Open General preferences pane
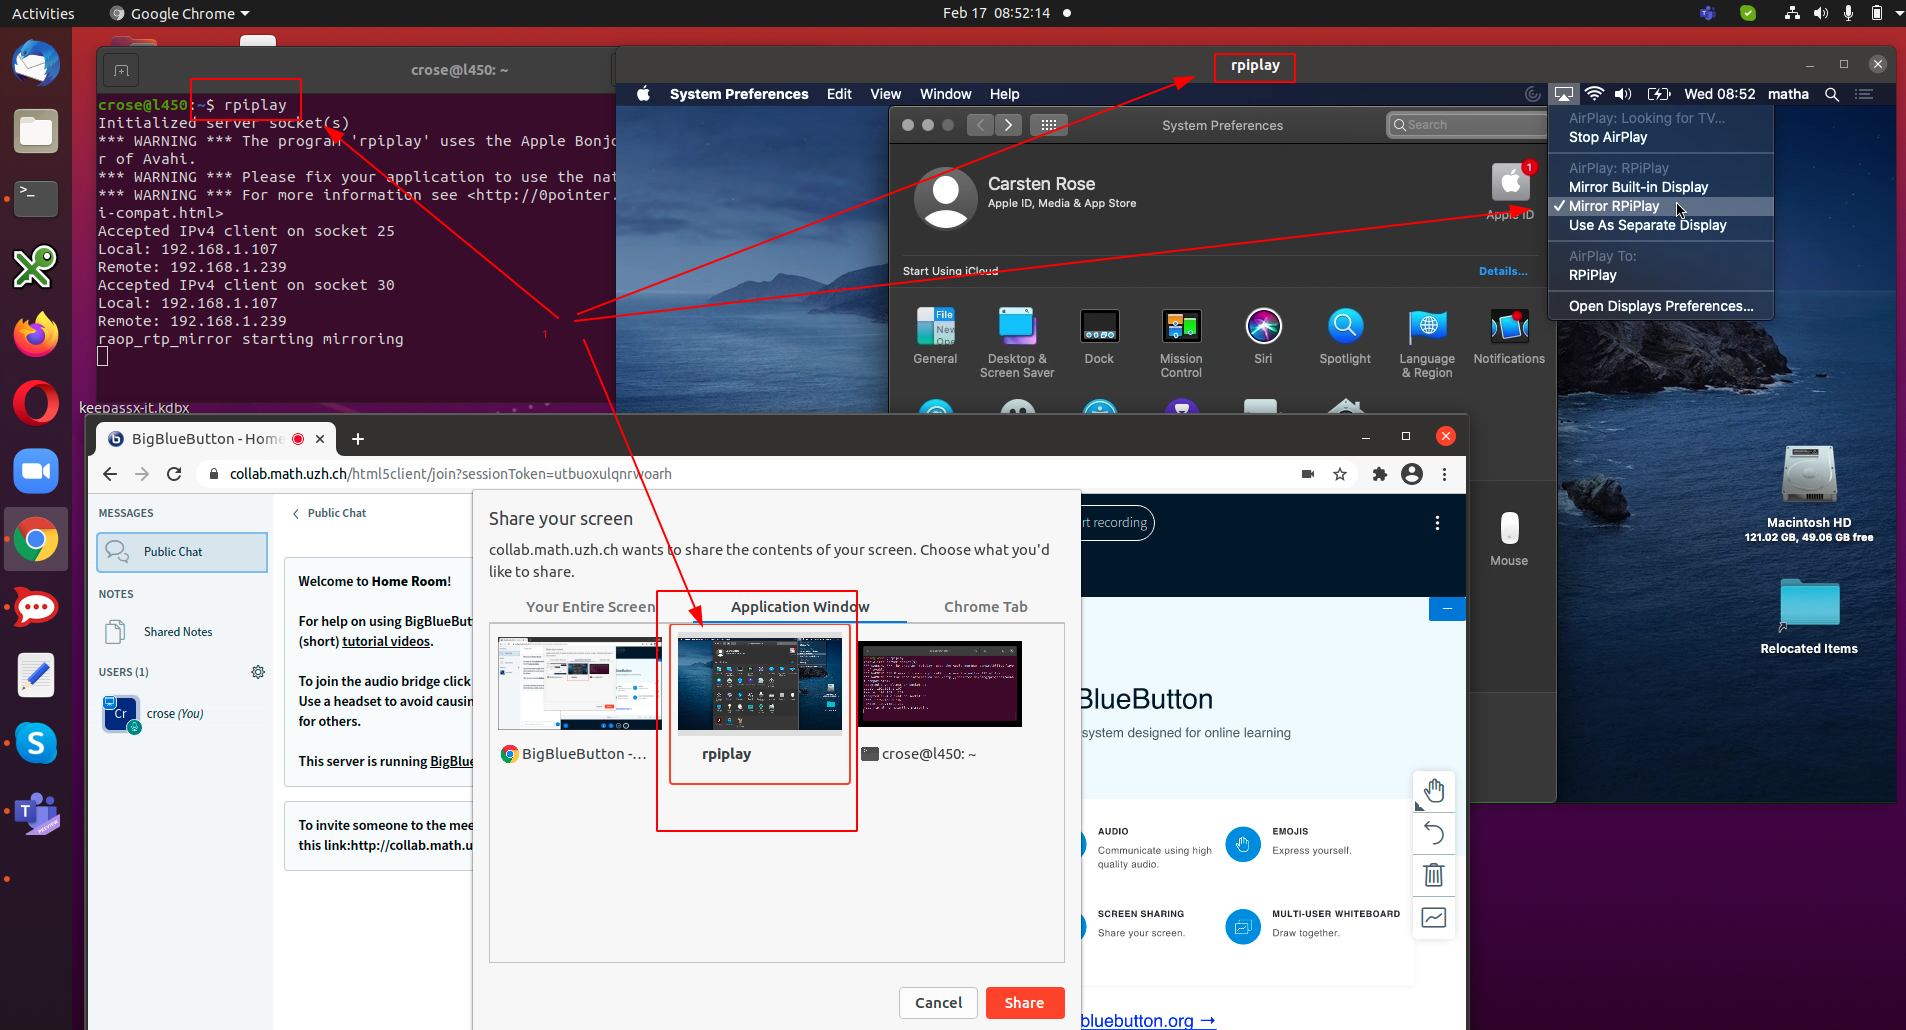Screen dimensions: 1906x1030 pyautogui.click(x=935, y=337)
